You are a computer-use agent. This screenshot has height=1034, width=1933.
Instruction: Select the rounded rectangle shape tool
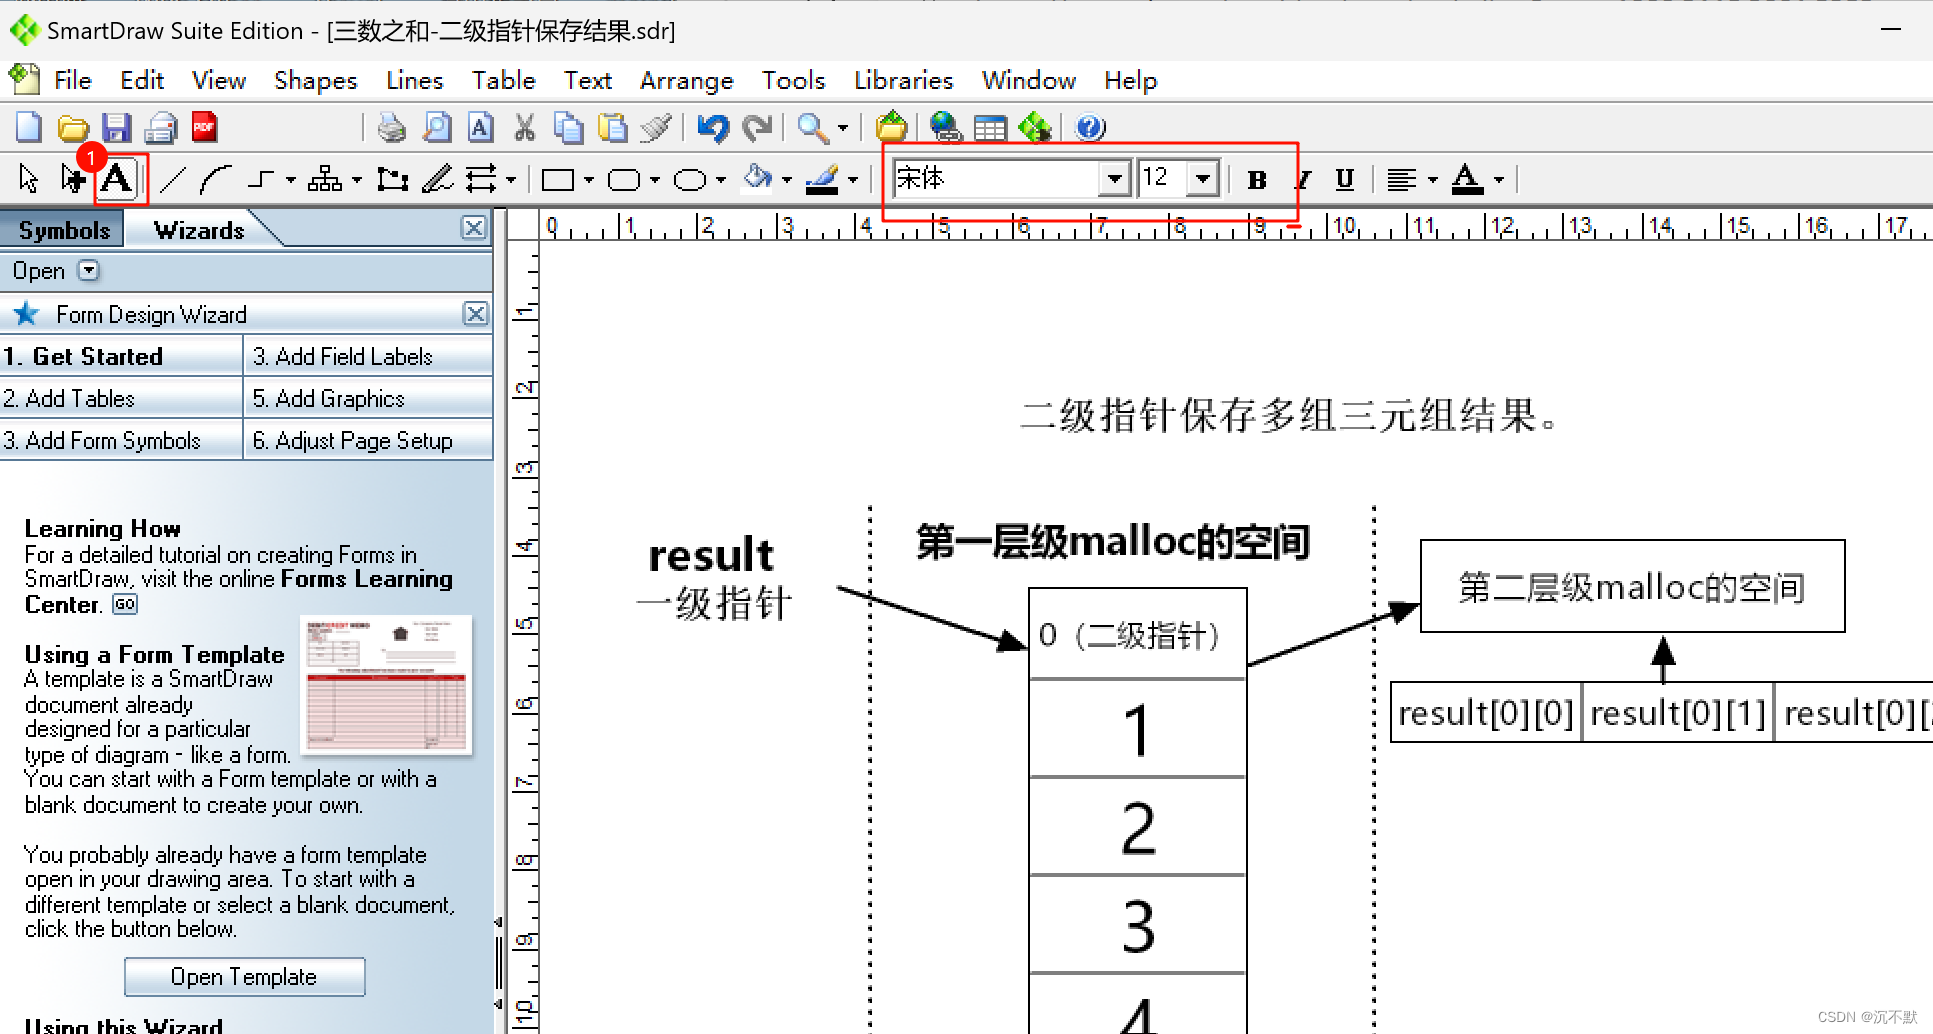click(624, 180)
